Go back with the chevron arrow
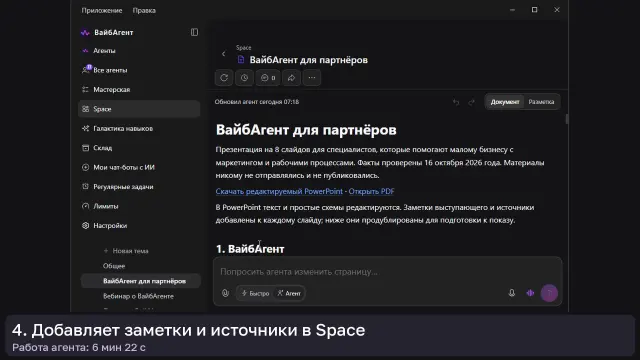The image size is (640, 360). pyautogui.click(x=223, y=54)
